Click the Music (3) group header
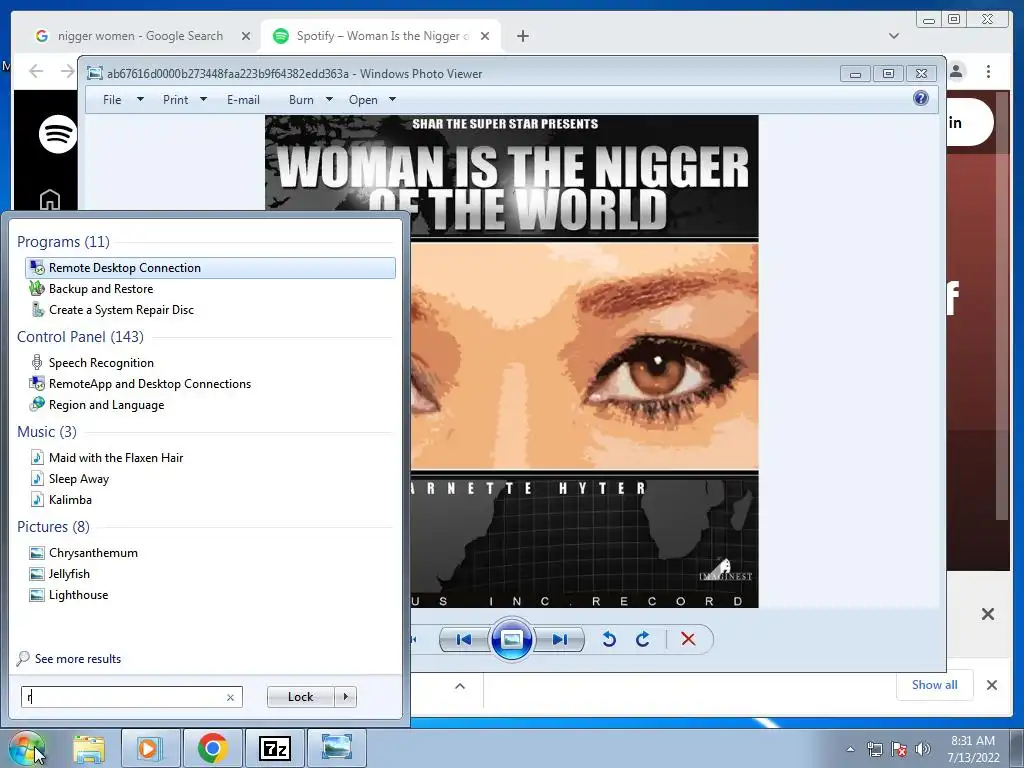Screen dimensions: 1024x768 pyautogui.click(x=47, y=432)
